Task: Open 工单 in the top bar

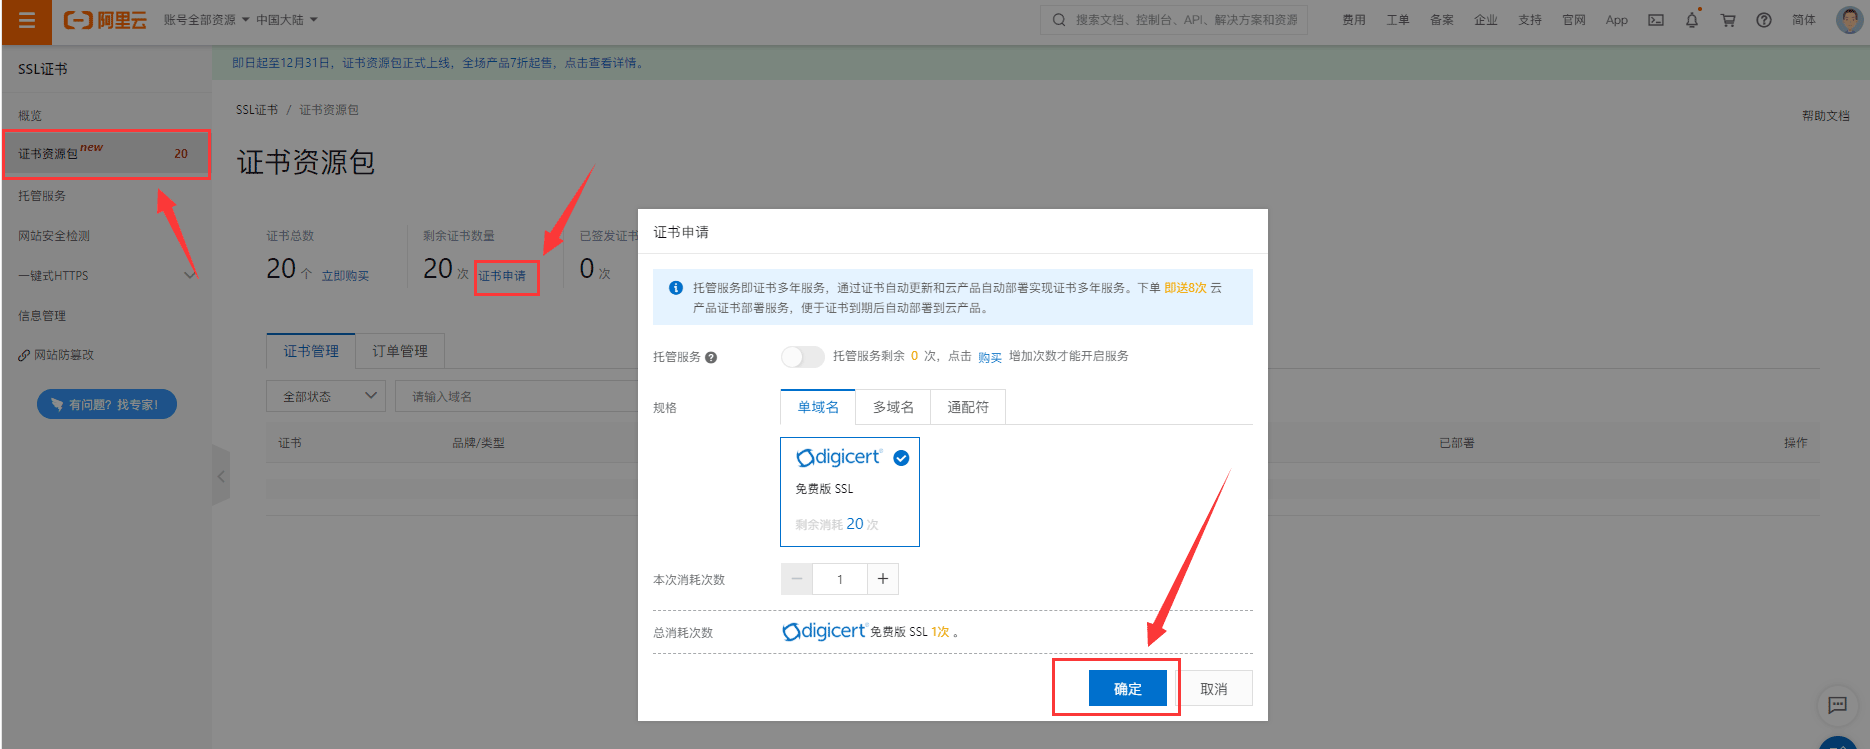Action: point(1398,20)
